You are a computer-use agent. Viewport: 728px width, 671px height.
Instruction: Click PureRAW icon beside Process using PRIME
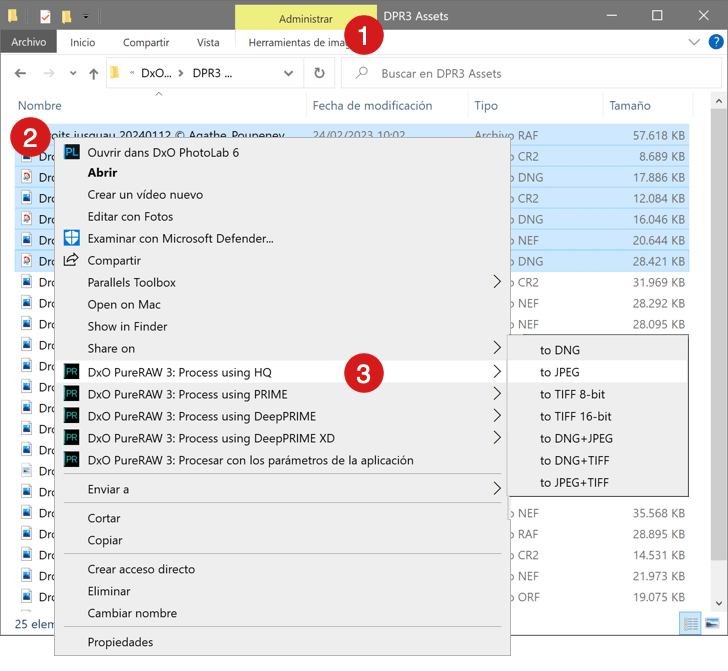(72, 394)
